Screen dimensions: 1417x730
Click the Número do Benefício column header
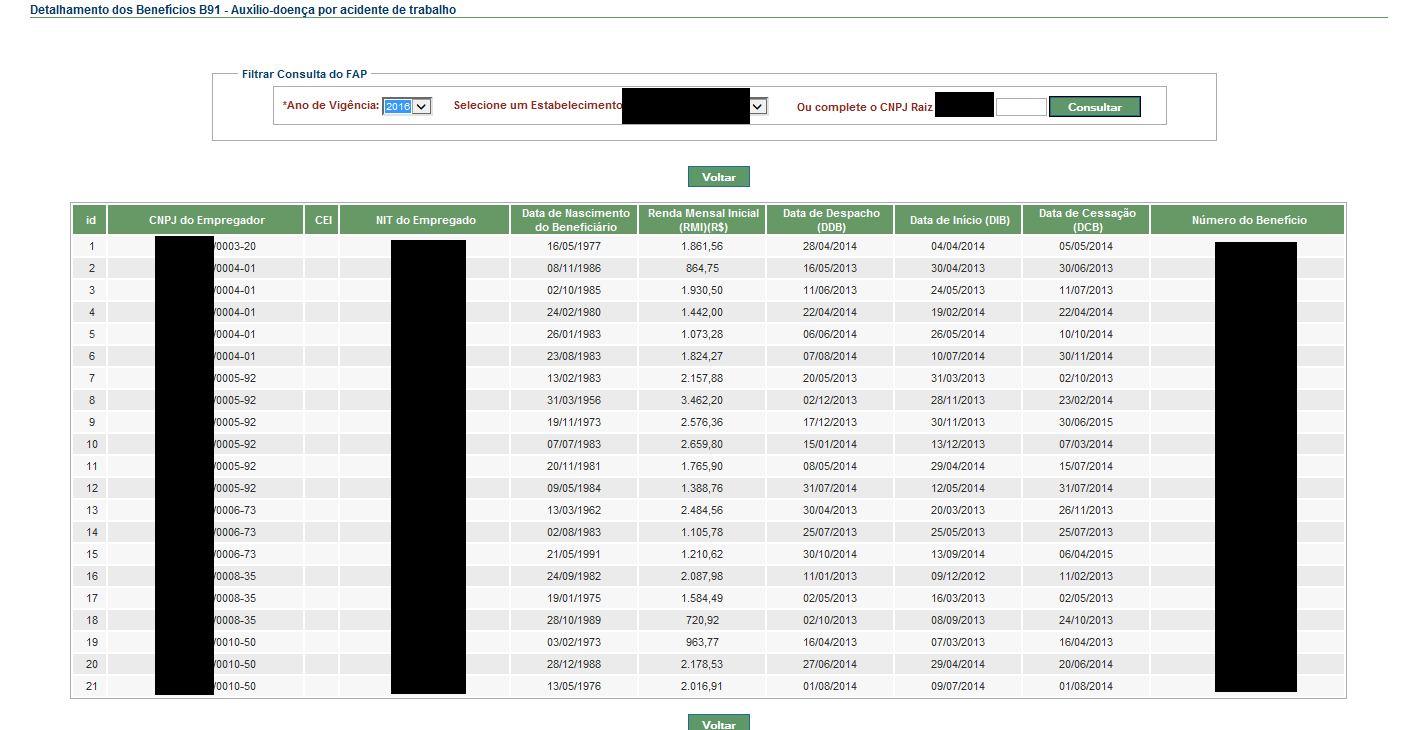tap(1248, 220)
